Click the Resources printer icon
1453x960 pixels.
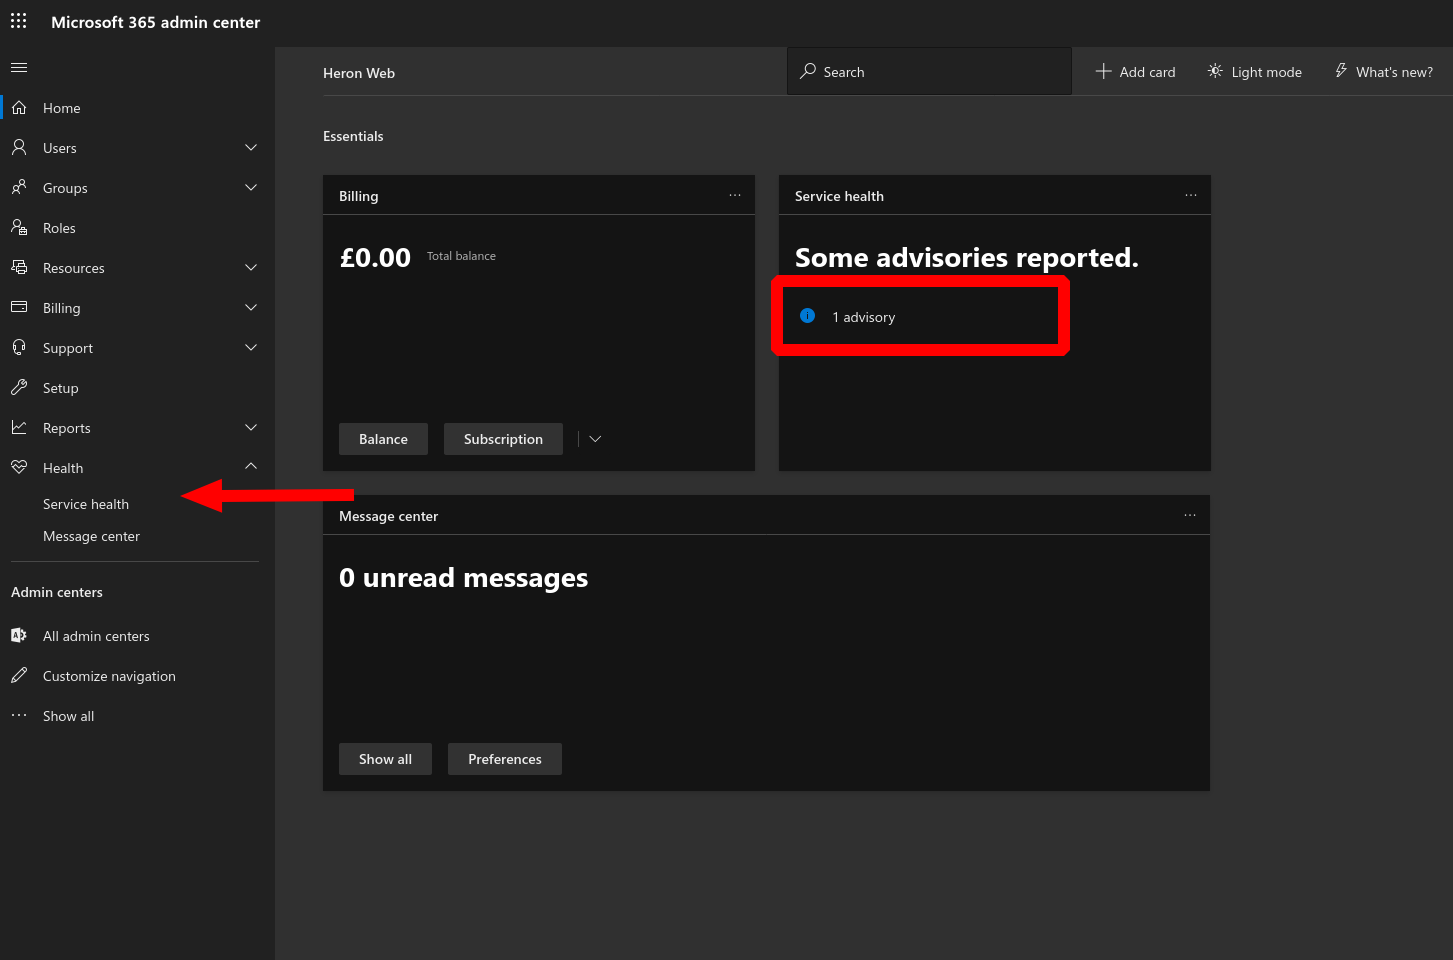tap(19, 267)
